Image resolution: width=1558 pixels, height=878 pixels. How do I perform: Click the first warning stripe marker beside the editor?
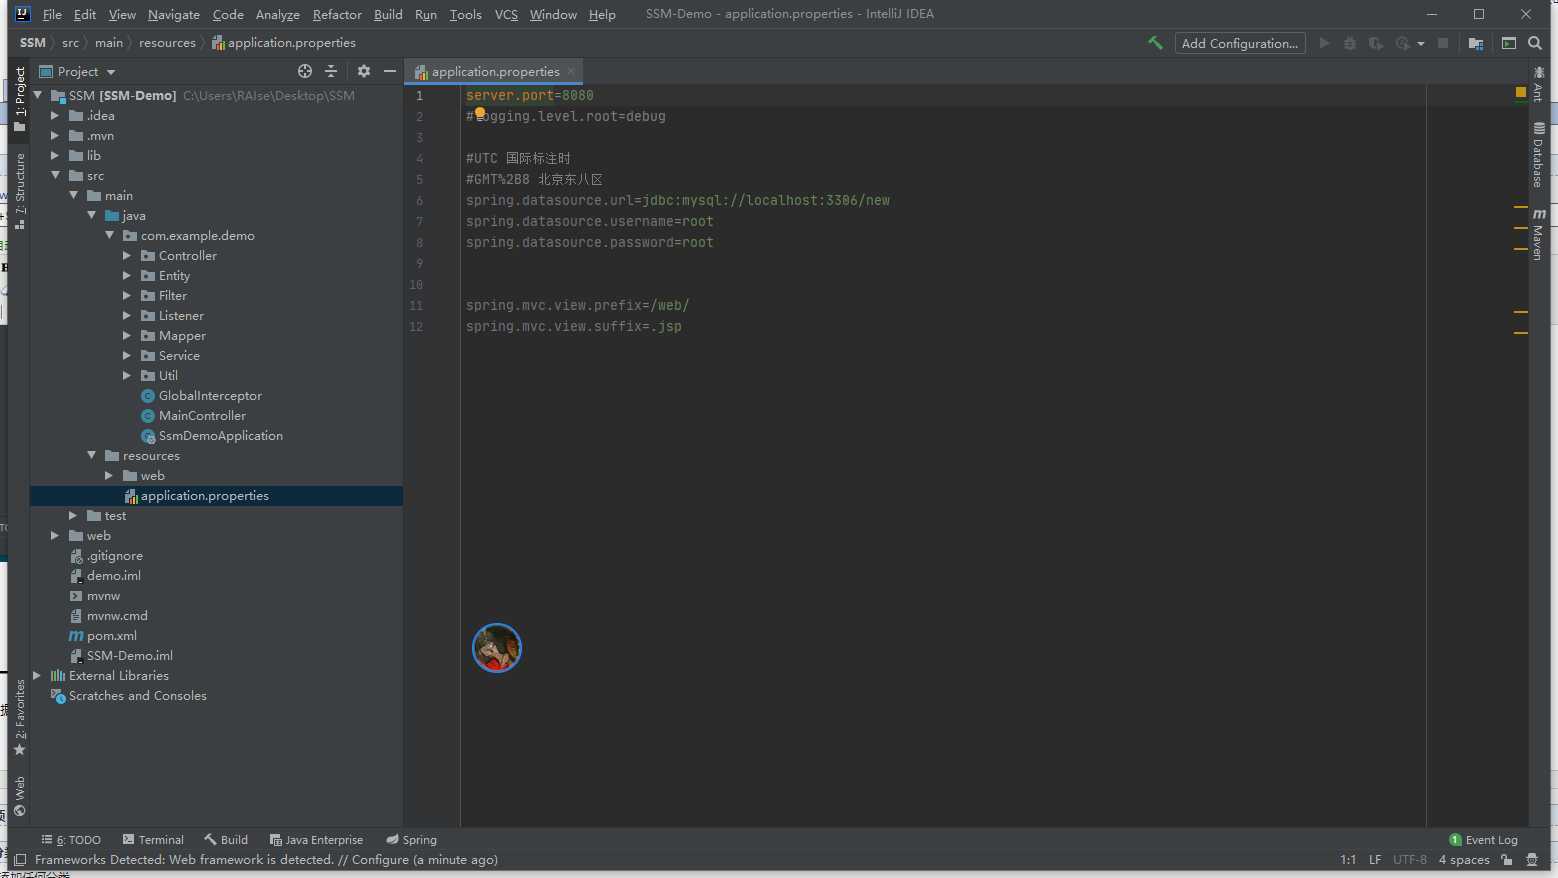[x=1521, y=207]
